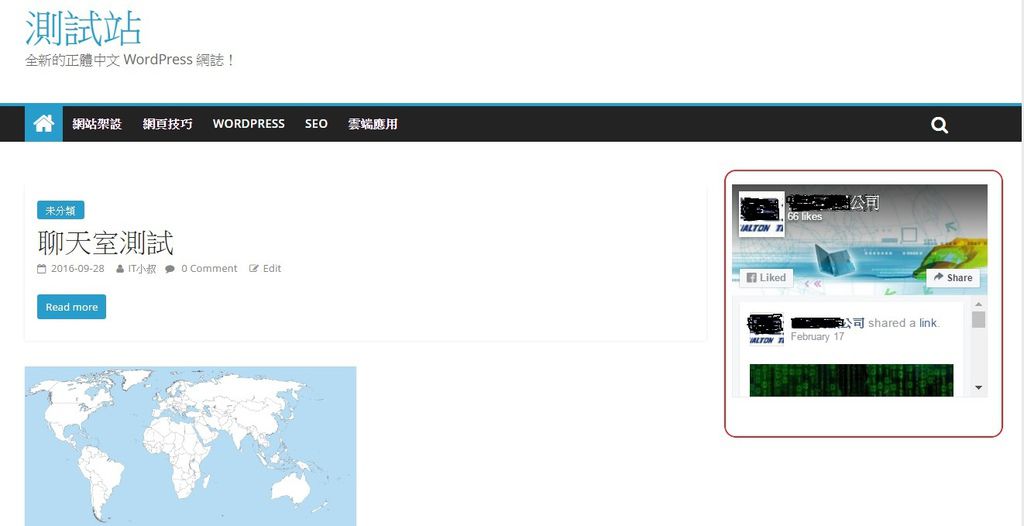Viewport: 1024px width, 526px height.
Task: Click the 2016-09-28 post date
Action: coord(78,269)
